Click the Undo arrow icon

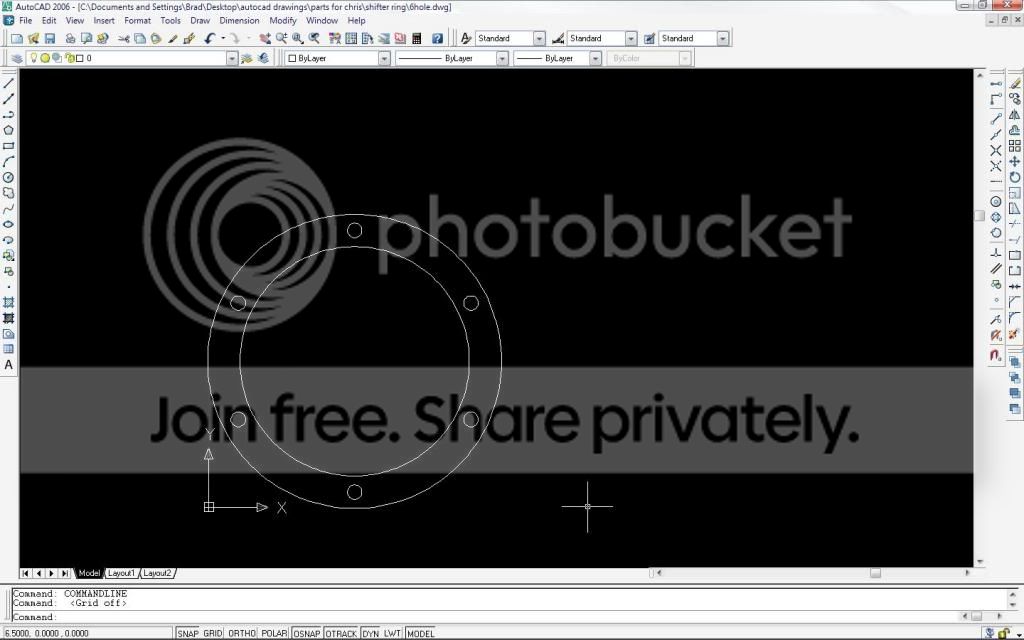pyautogui.click(x=209, y=39)
